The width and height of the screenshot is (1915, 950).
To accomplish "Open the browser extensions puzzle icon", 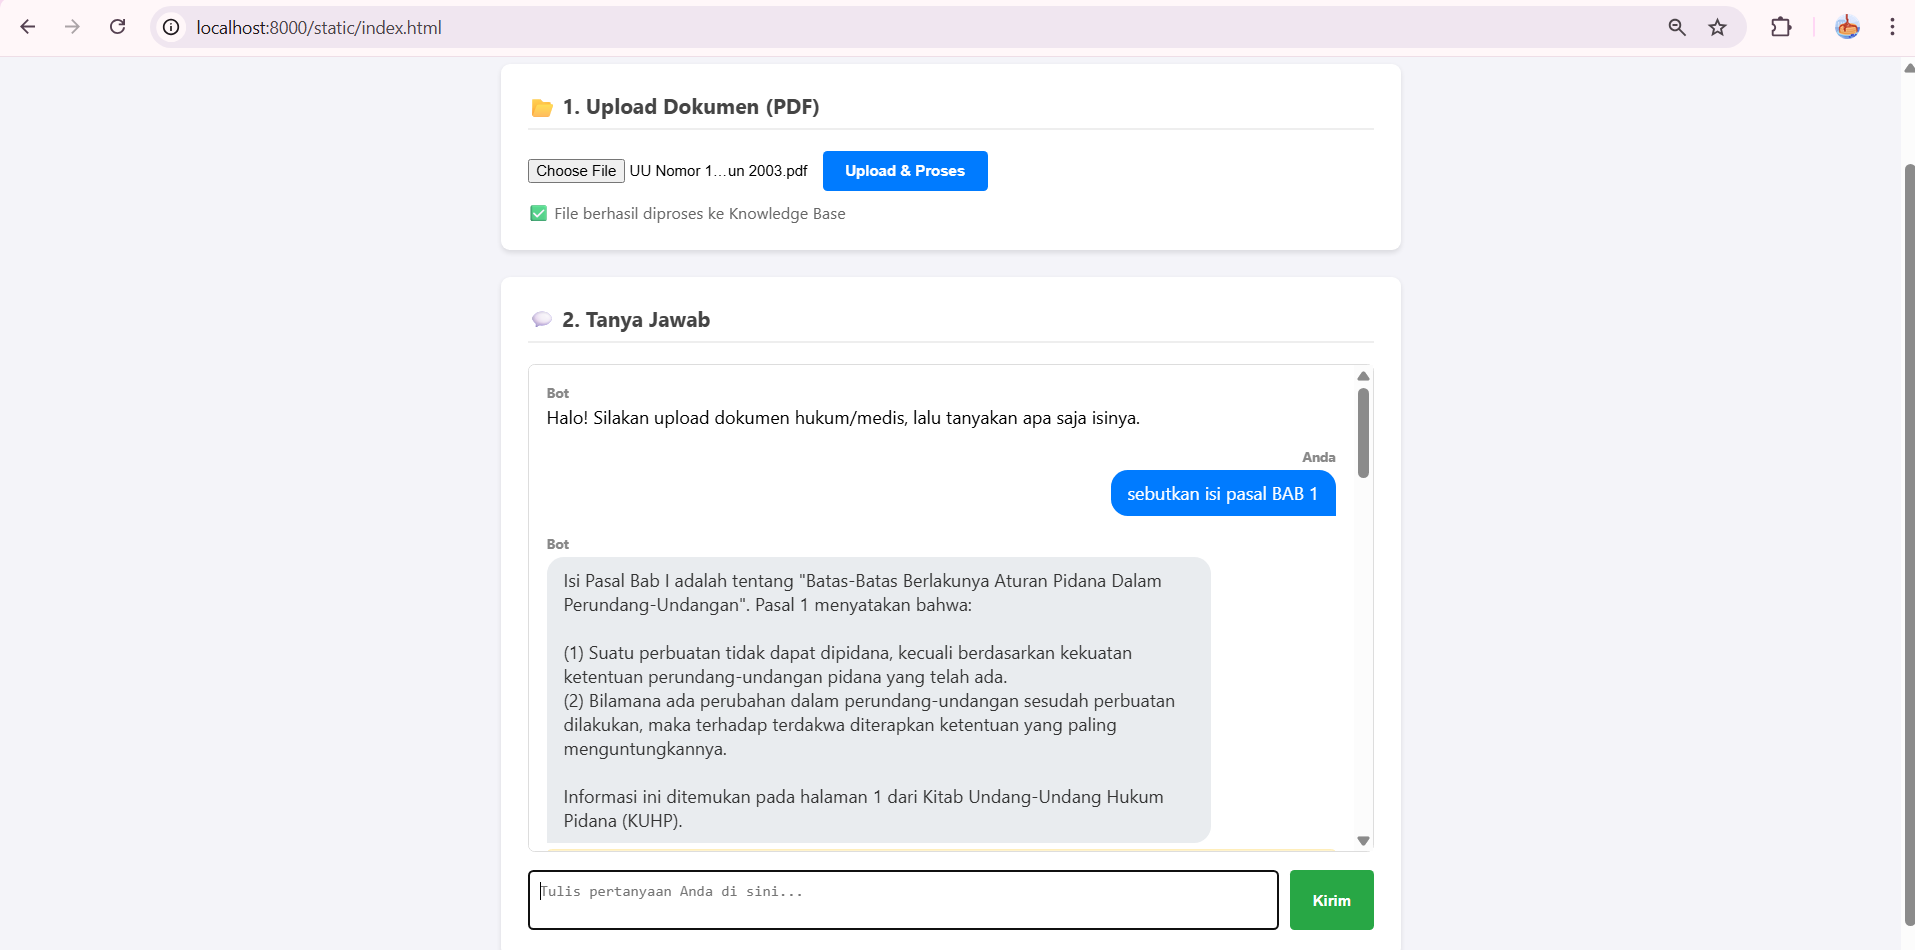I will 1780,27.
